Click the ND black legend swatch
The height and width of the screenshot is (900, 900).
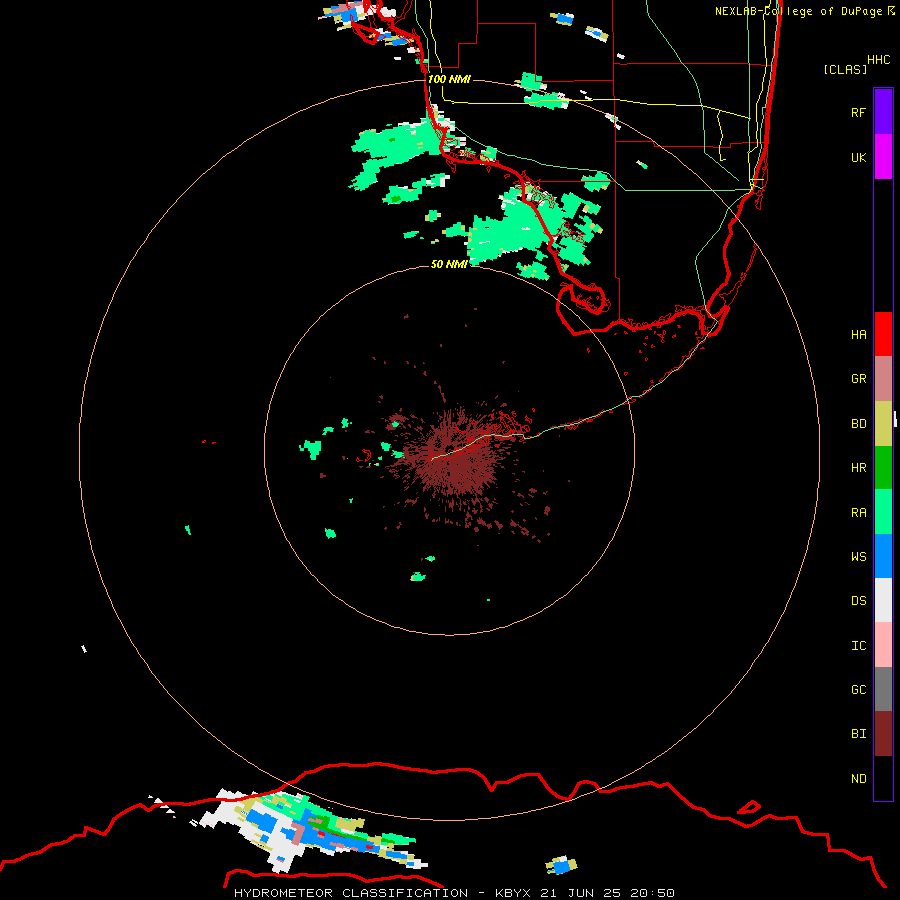(x=883, y=778)
